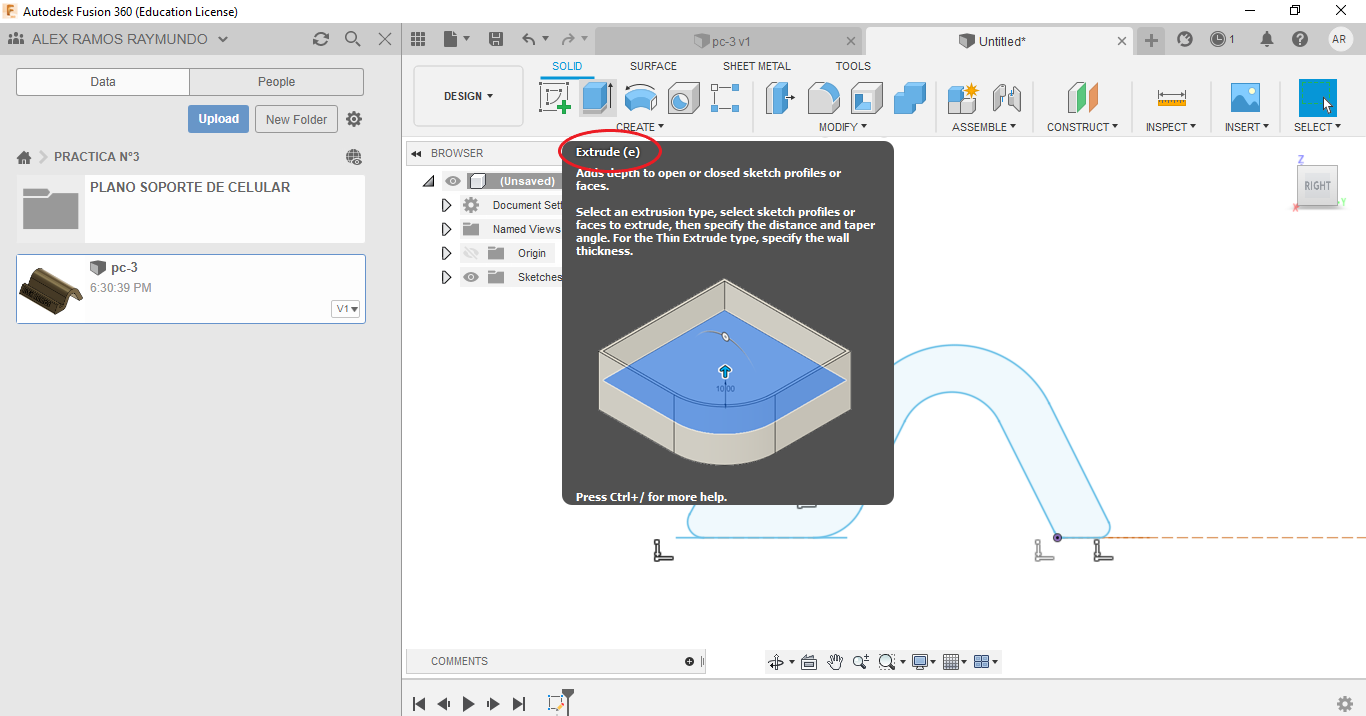Click the Measure inspect icon

[x=1171, y=98]
